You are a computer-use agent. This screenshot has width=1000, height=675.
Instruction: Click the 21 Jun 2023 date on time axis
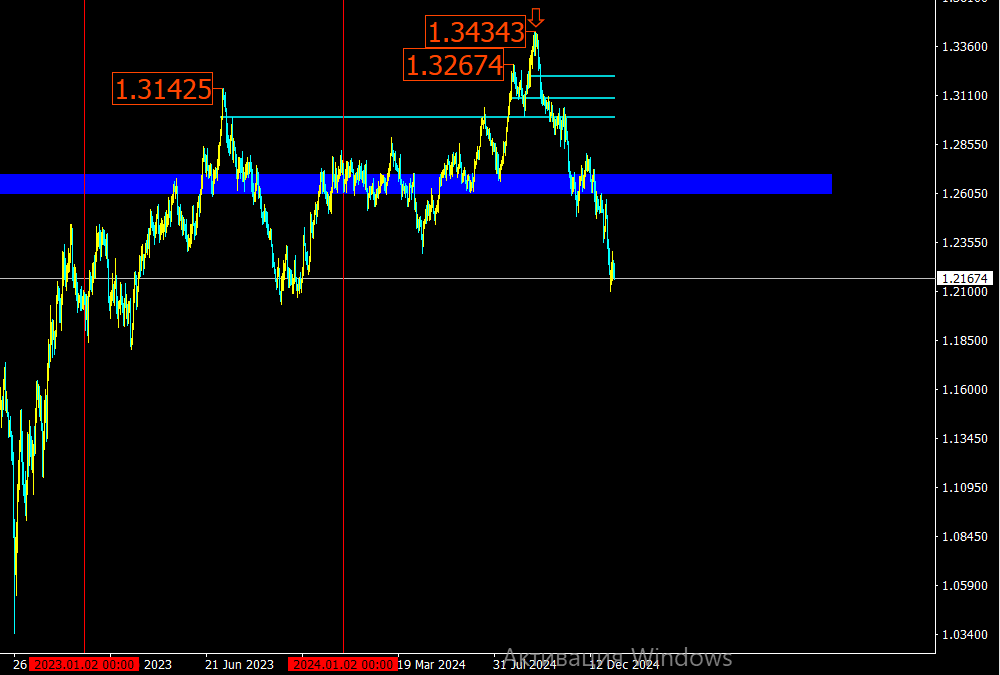click(239, 665)
